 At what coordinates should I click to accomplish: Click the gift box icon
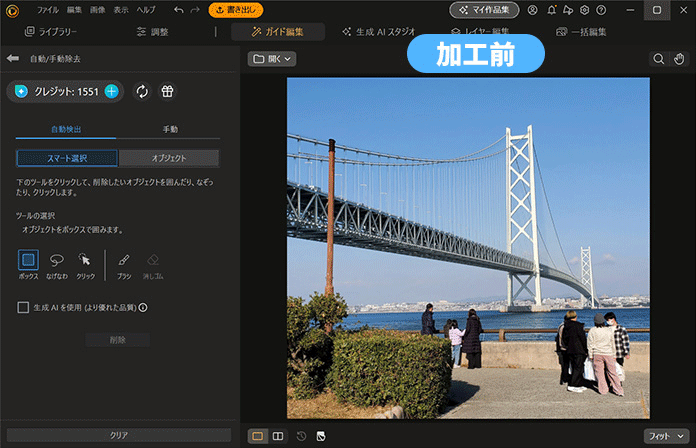pos(167,91)
